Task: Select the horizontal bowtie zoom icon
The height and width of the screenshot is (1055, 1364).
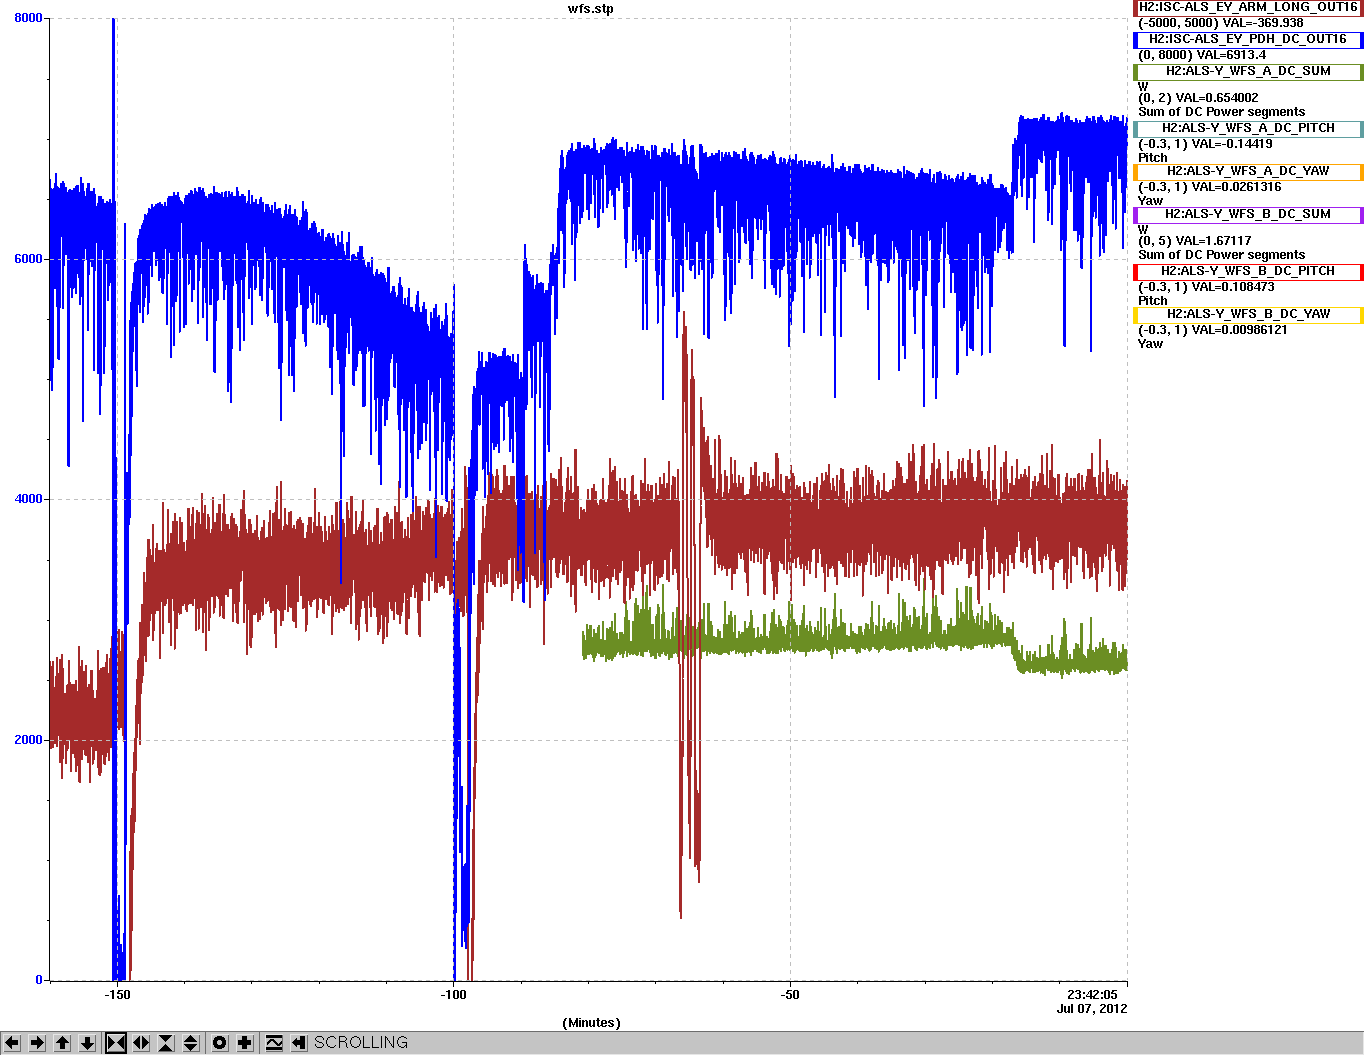Action: [116, 1043]
